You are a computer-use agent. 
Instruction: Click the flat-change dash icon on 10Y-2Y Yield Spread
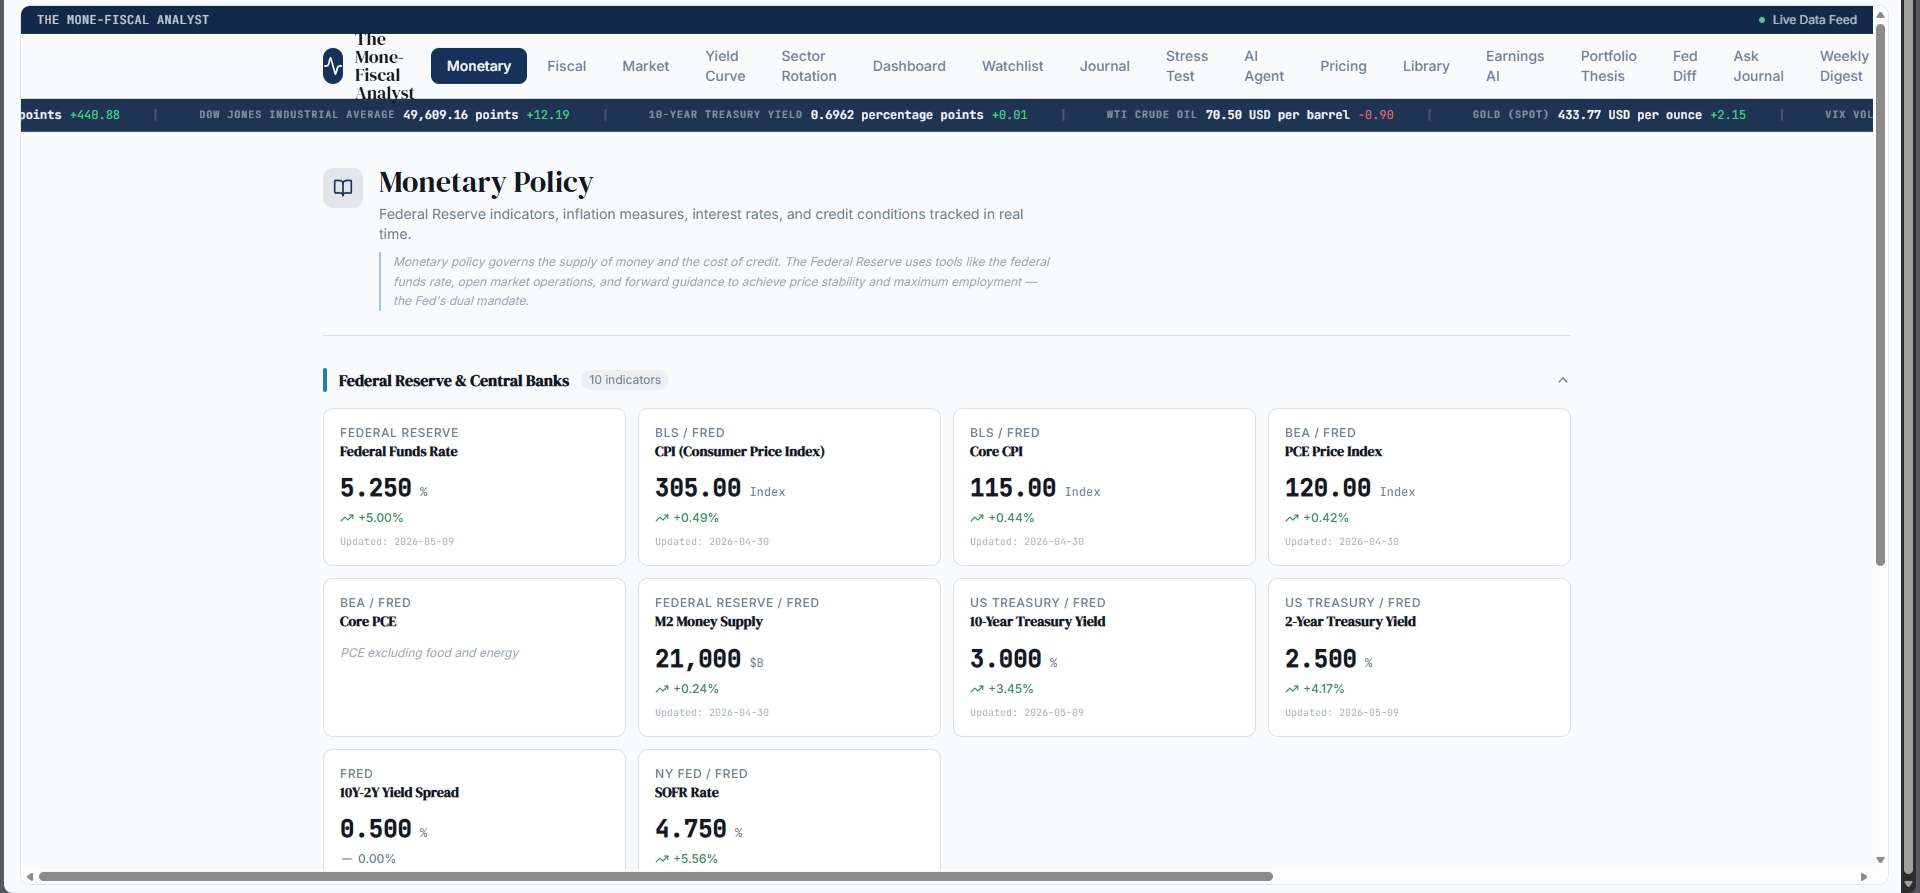[347, 859]
